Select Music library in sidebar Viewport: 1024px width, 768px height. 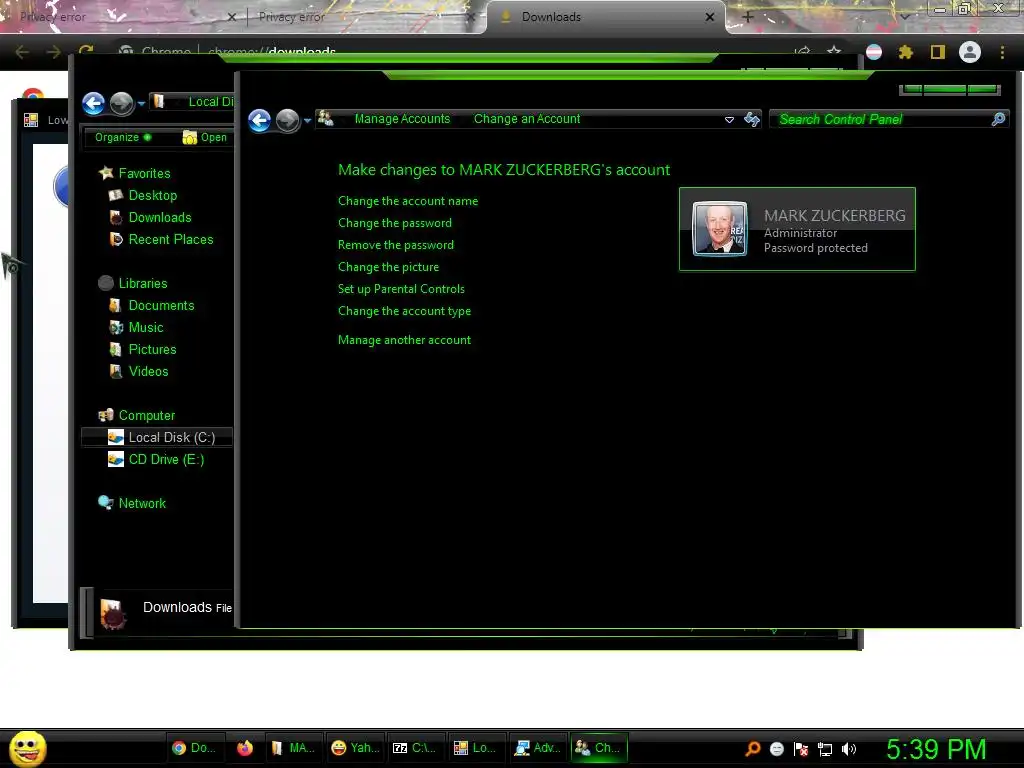pos(146,328)
